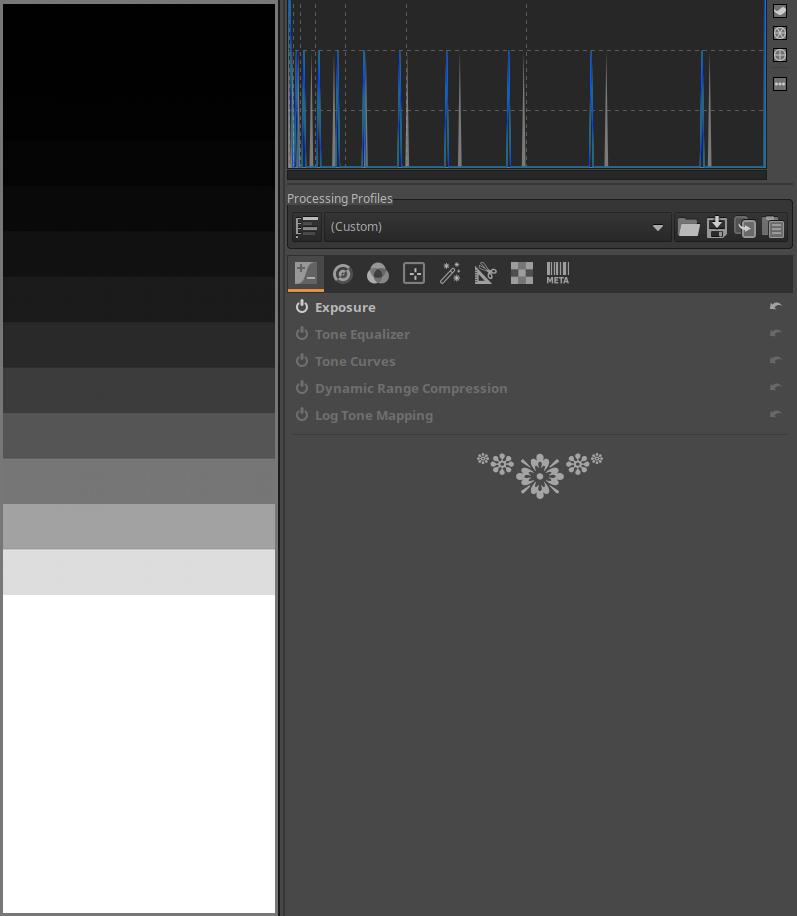This screenshot has height=916, width=797.
Task: Open the Transform tab with scissors and ruler
Action: pos(485,273)
